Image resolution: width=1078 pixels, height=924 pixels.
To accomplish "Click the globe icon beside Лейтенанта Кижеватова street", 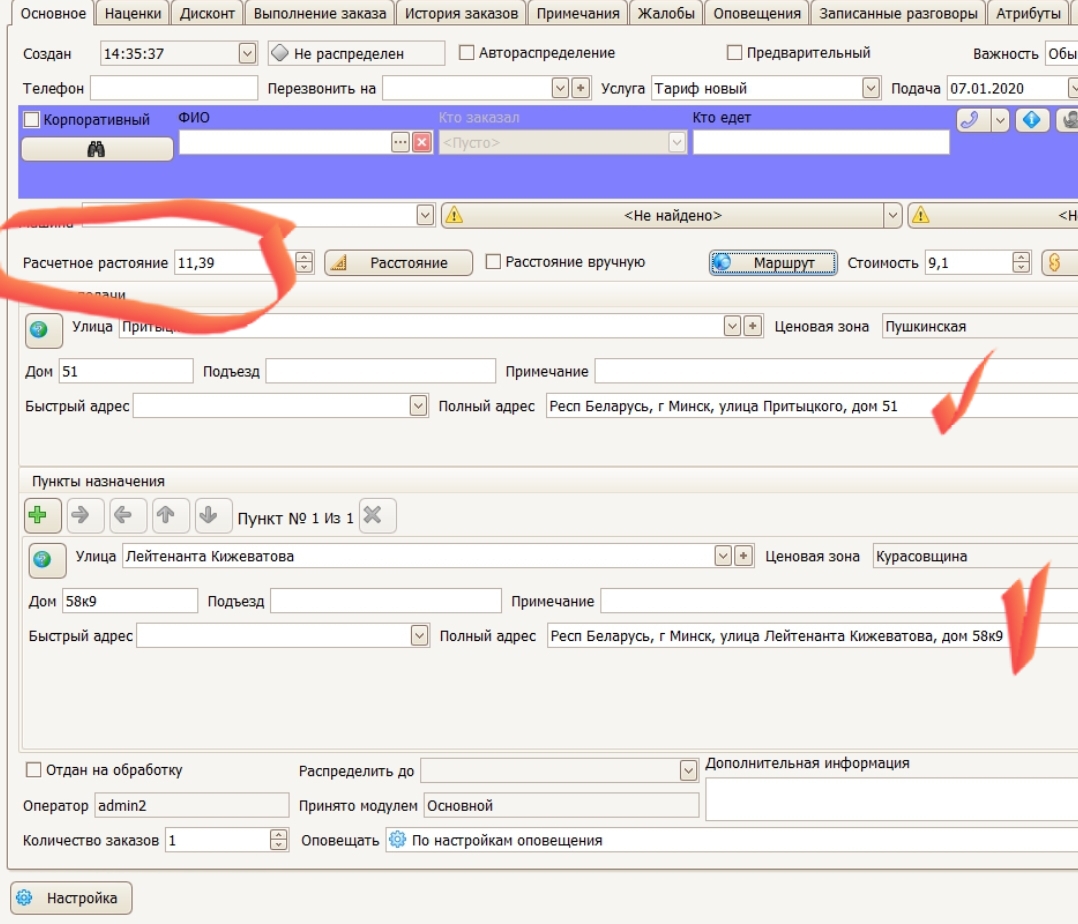I will coord(42,560).
